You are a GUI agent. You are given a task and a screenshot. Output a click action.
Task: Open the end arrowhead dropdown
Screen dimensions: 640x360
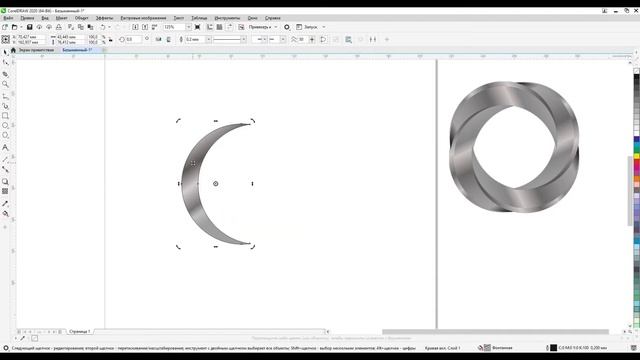click(x=283, y=40)
